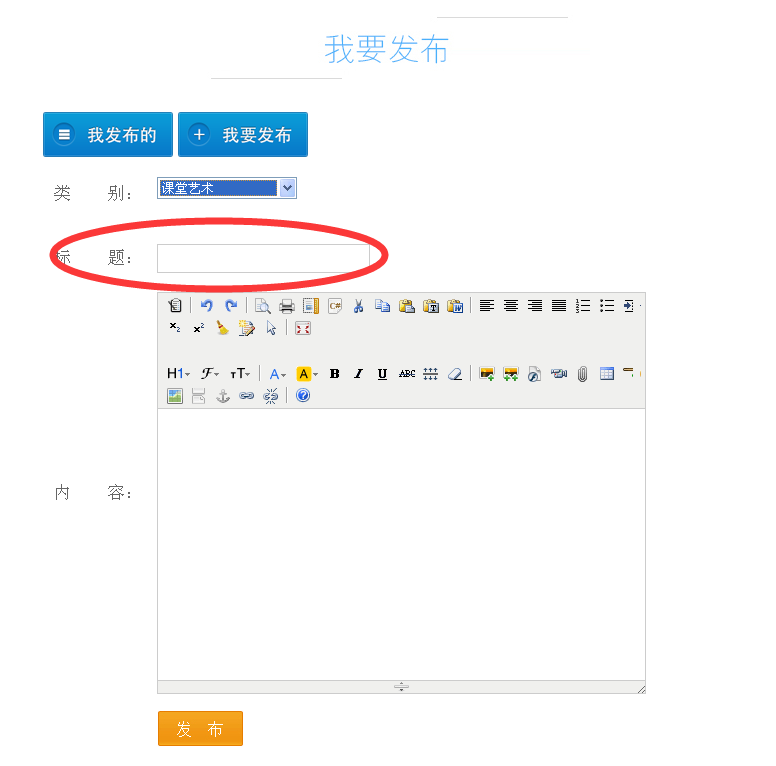Clear HTML code with the broom icon
The height and width of the screenshot is (766, 776).
(x=223, y=328)
